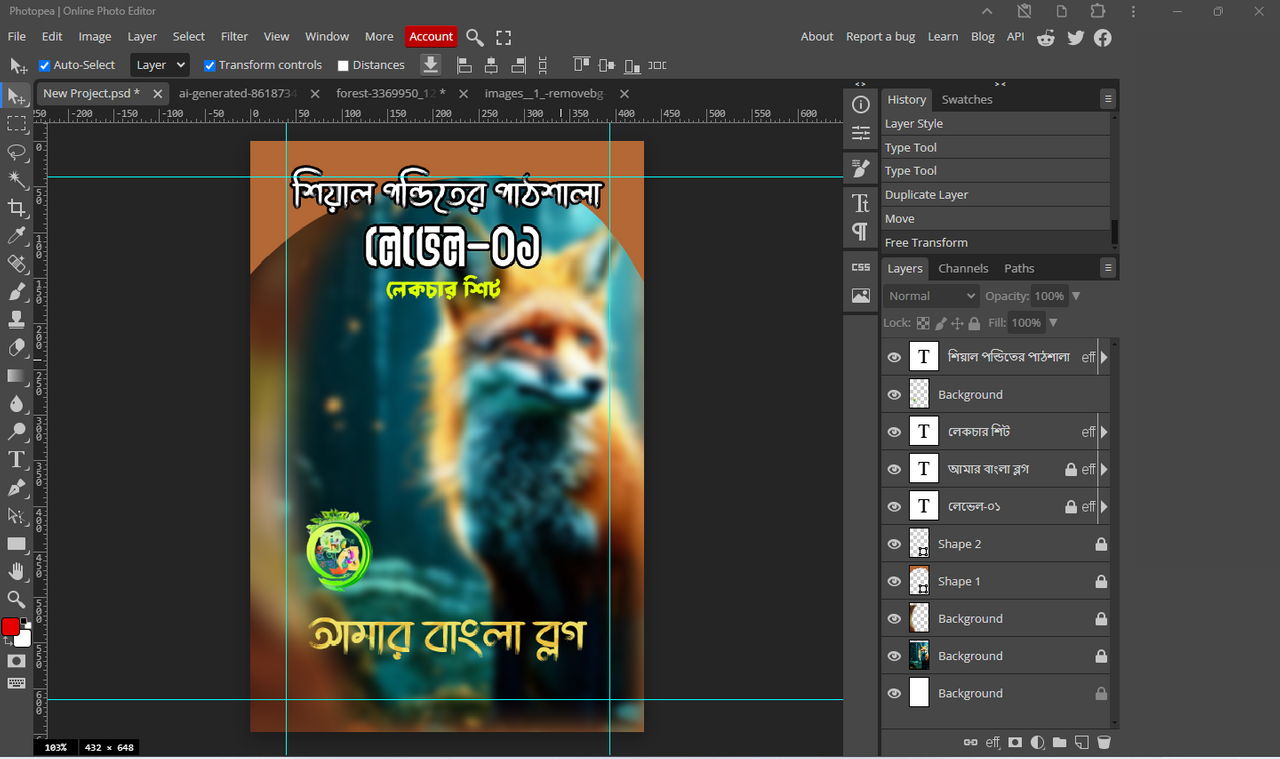The image size is (1280, 759).
Task: Select the Eyedropper tool
Action: click(x=17, y=236)
